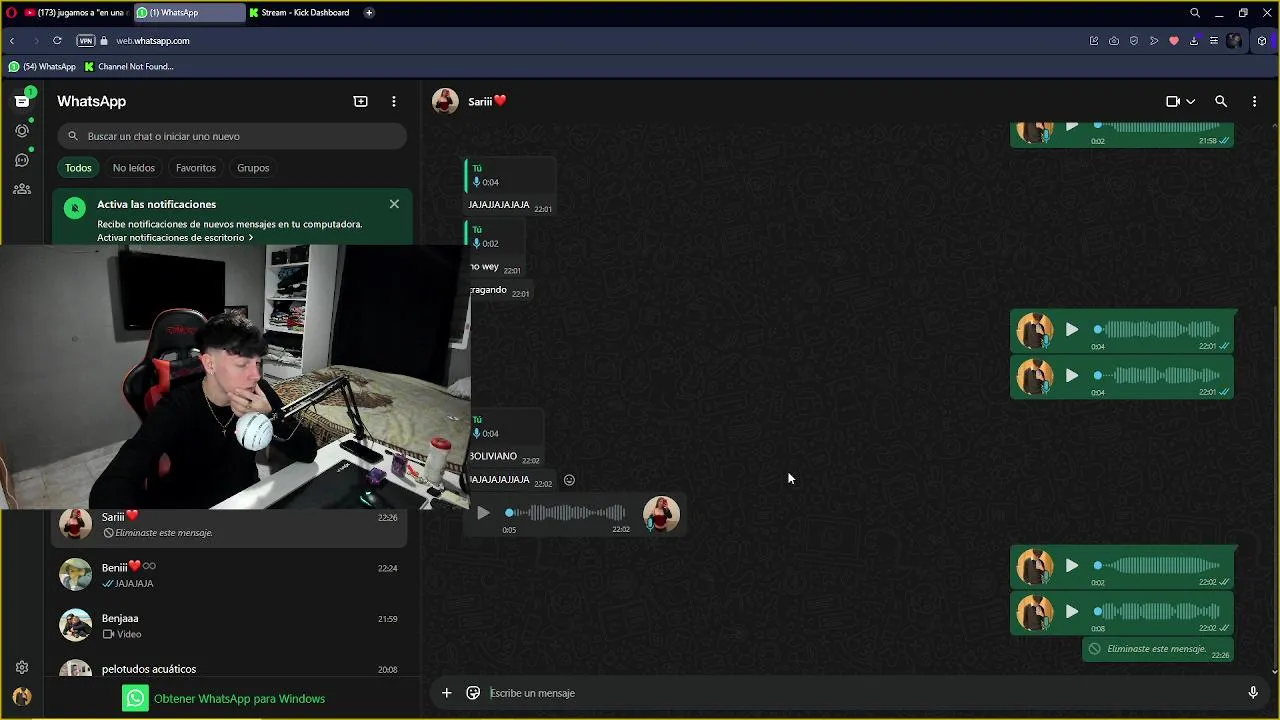Start a video call with camera icon
The image size is (1280, 720).
click(1173, 101)
